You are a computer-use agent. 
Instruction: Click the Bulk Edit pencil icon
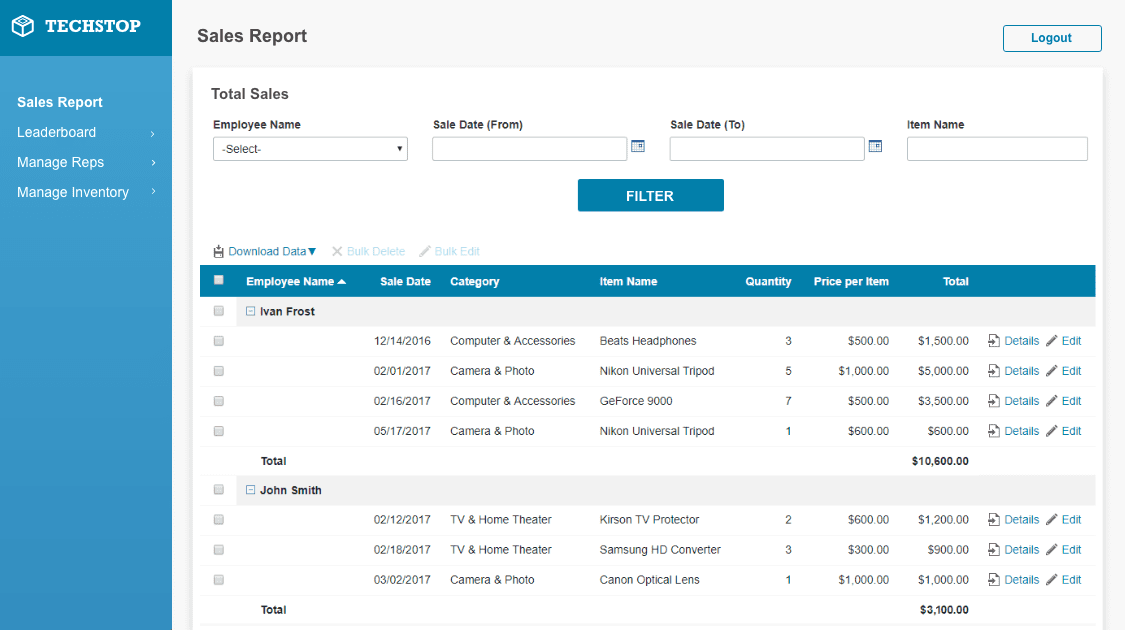coord(424,251)
